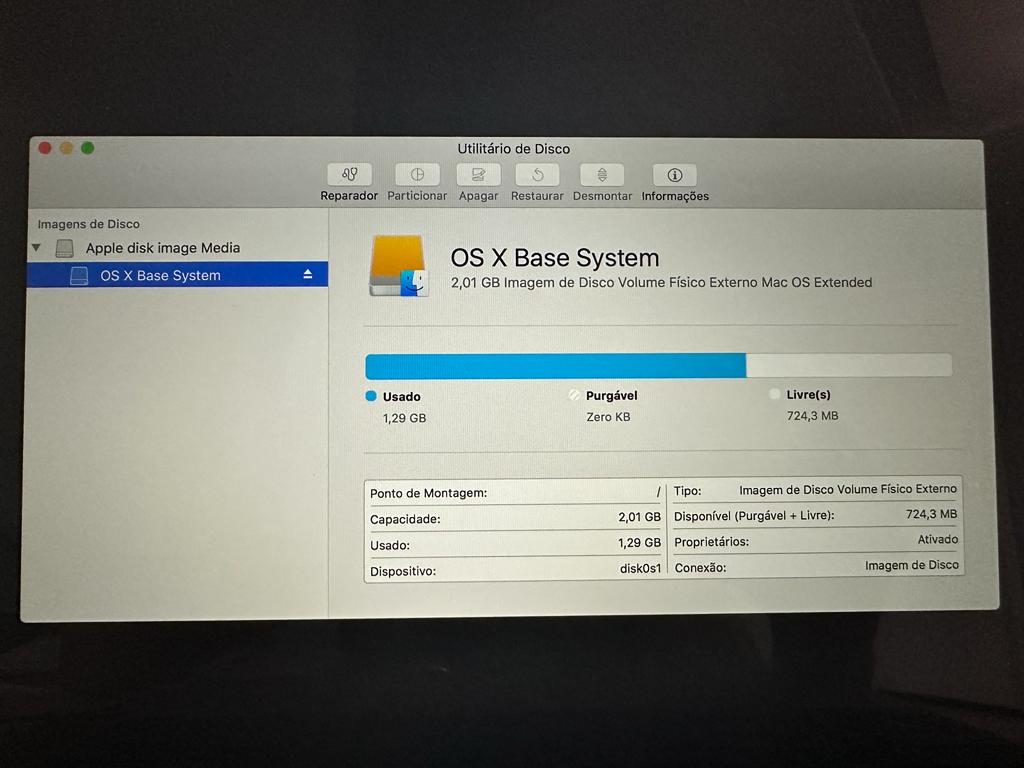The width and height of the screenshot is (1024, 768).
Task: Open the Informações info icon
Action: click(675, 175)
